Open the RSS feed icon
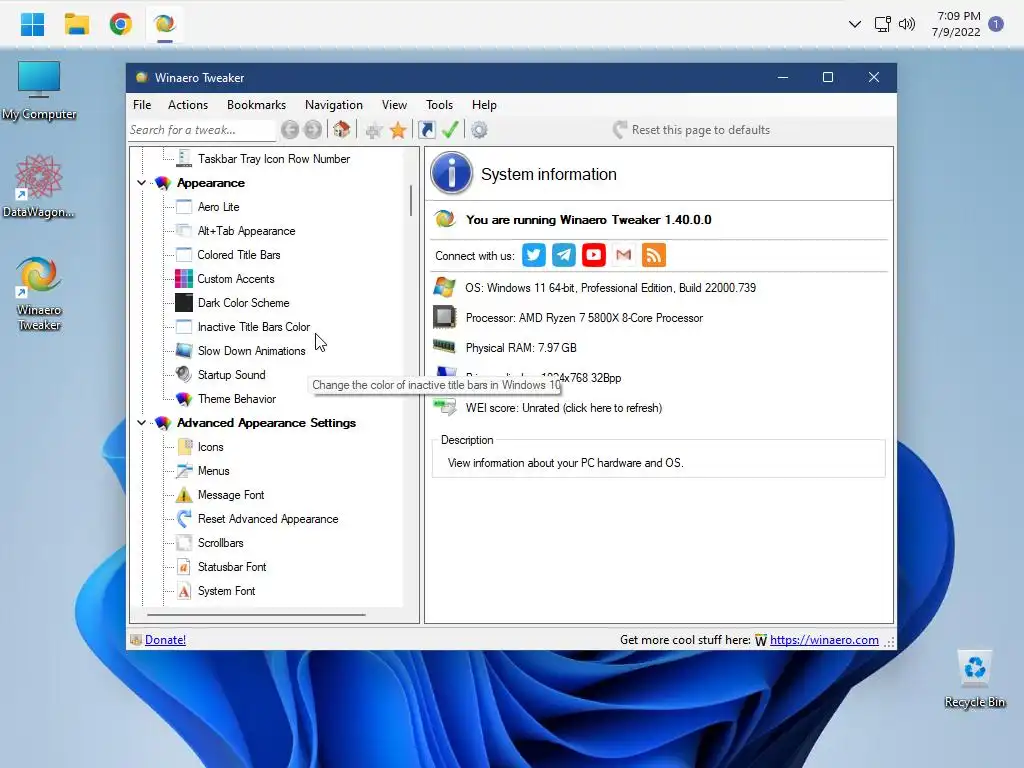1024x768 pixels. click(654, 255)
